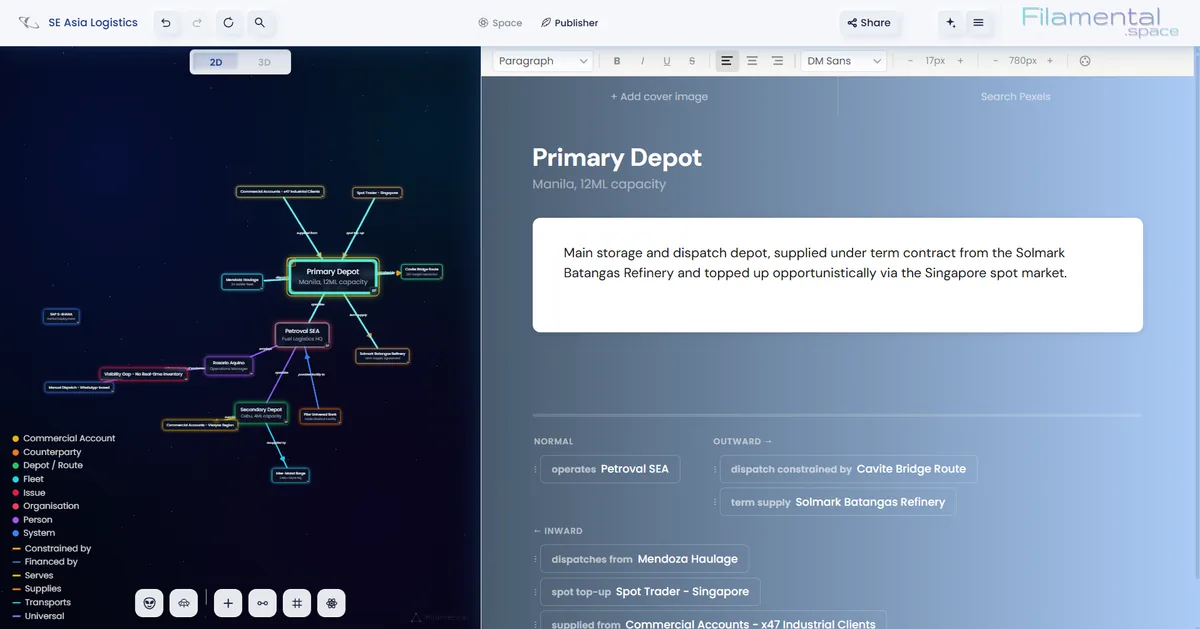Decrease the font size
Screen dimensions: 1200x629
910,61
